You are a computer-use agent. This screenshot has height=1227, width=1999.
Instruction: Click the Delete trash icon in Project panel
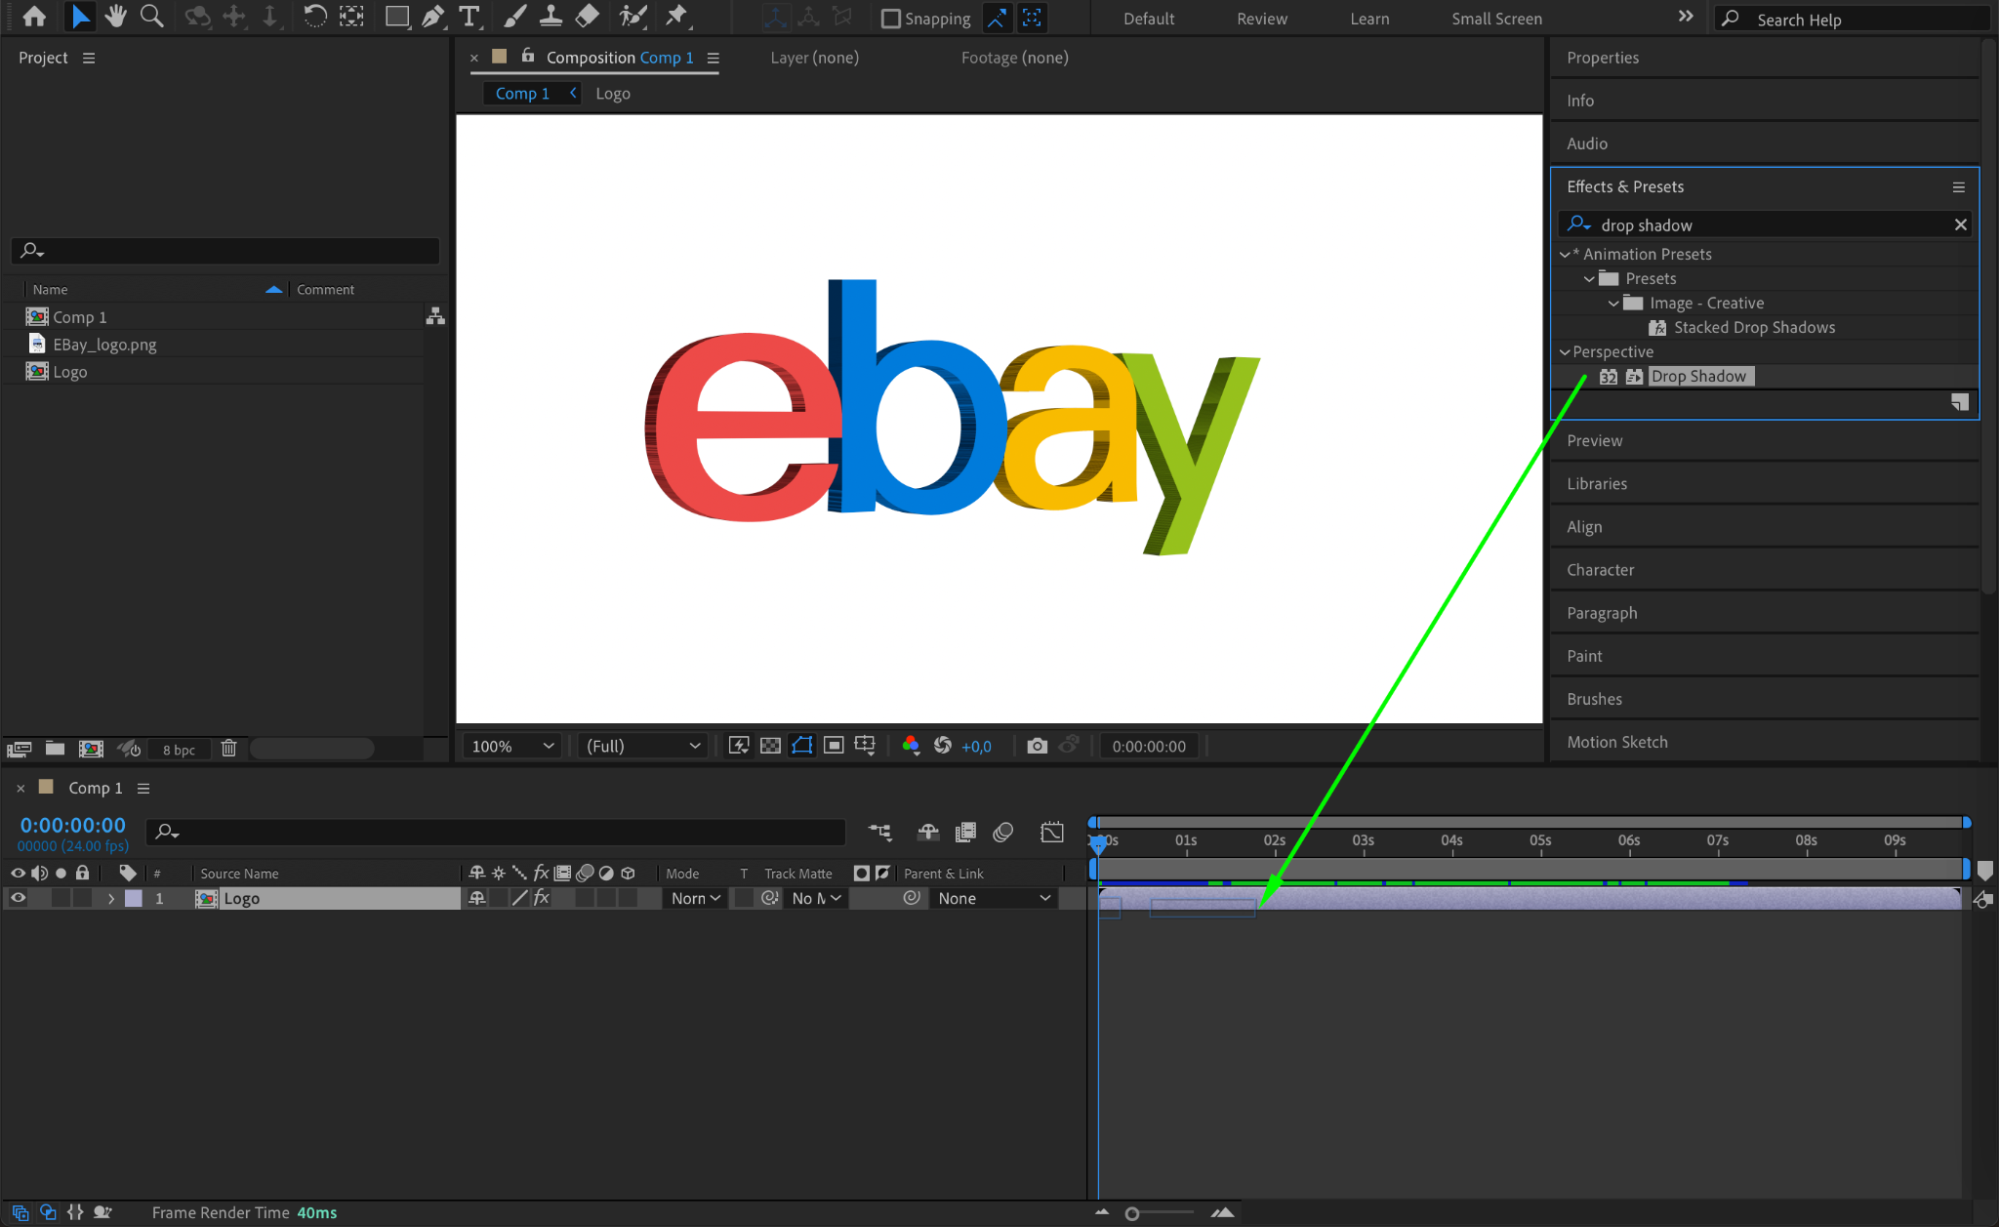coord(229,748)
